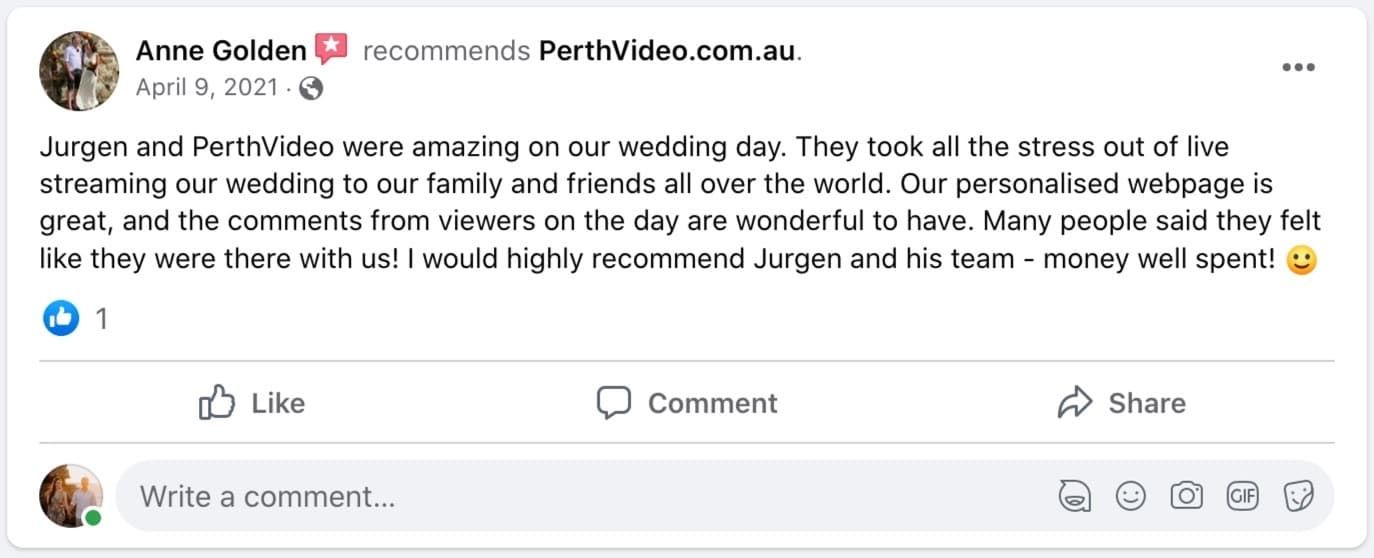Like Anne Golden's recommendation post
The image size is (1374, 558).
(252, 403)
